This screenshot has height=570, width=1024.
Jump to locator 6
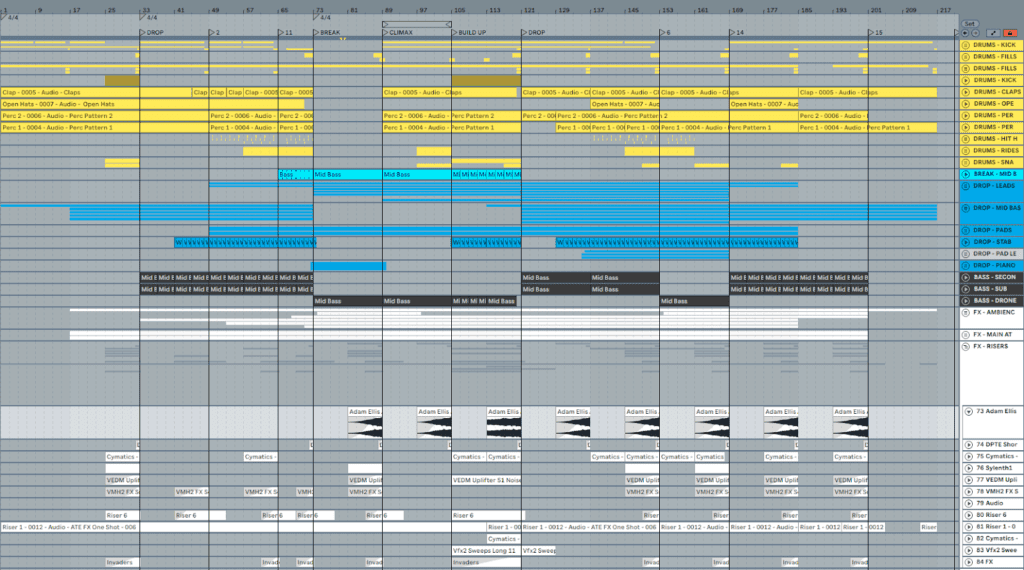coord(665,33)
